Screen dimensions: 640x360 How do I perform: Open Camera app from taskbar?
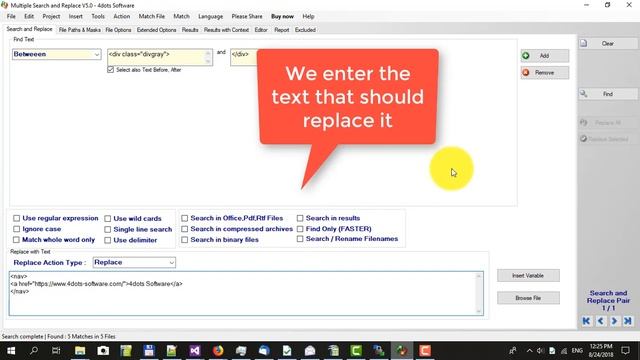103,351
